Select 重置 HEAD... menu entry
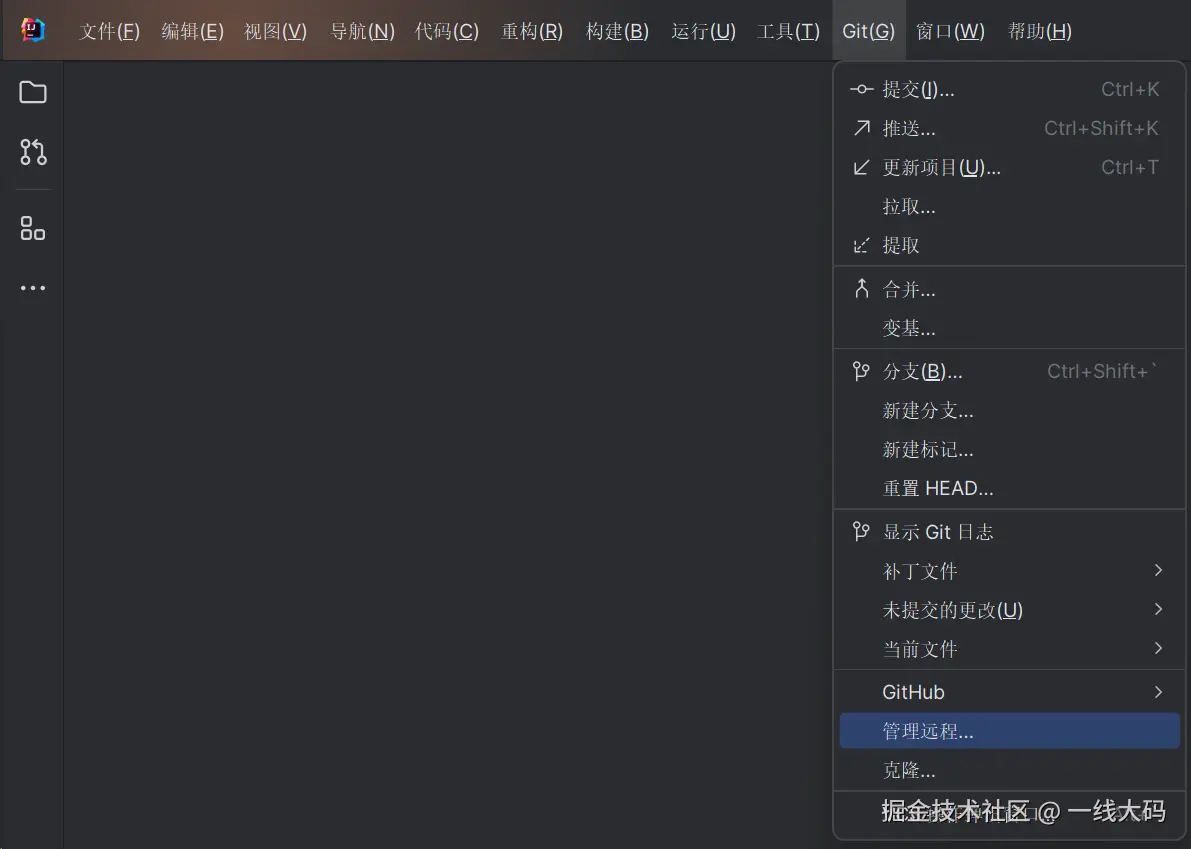The width and height of the screenshot is (1191, 849). point(1009,488)
